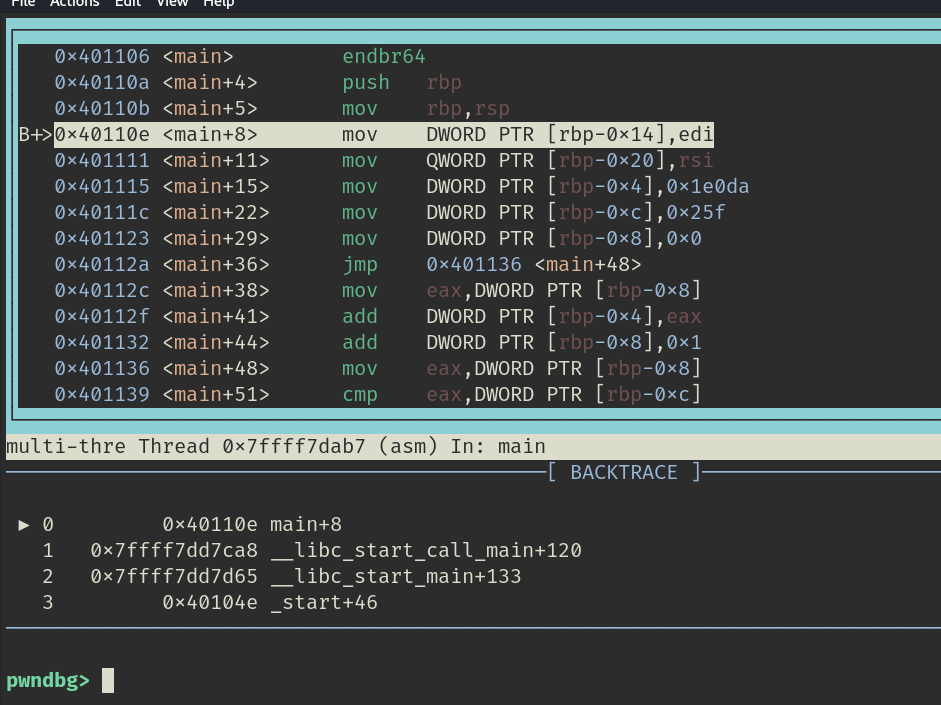Open the View menu
The width and height of the screenshot is (941, 705).
172,4
